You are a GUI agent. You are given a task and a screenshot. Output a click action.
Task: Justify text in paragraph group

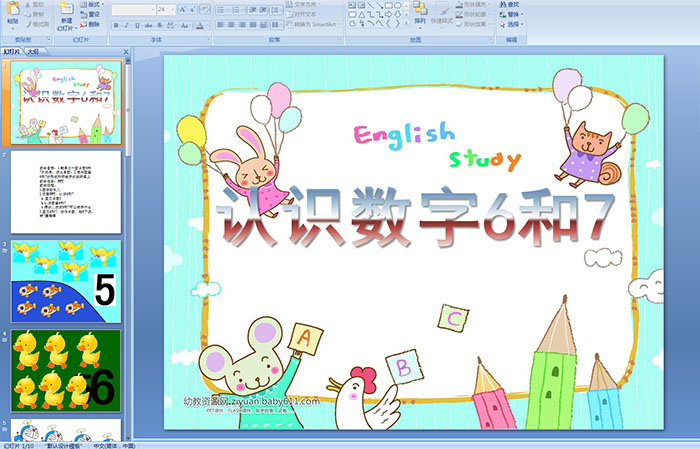(253, 25)
